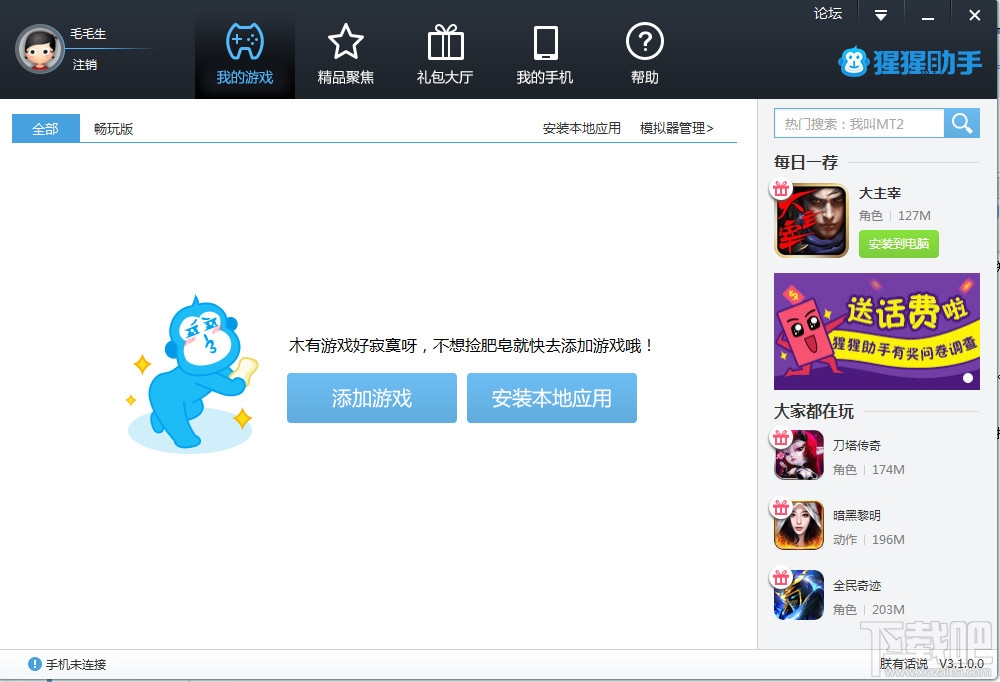Open the 礼包大厅 gift tab
This screenshot has width=1000, height=682.
445,54
